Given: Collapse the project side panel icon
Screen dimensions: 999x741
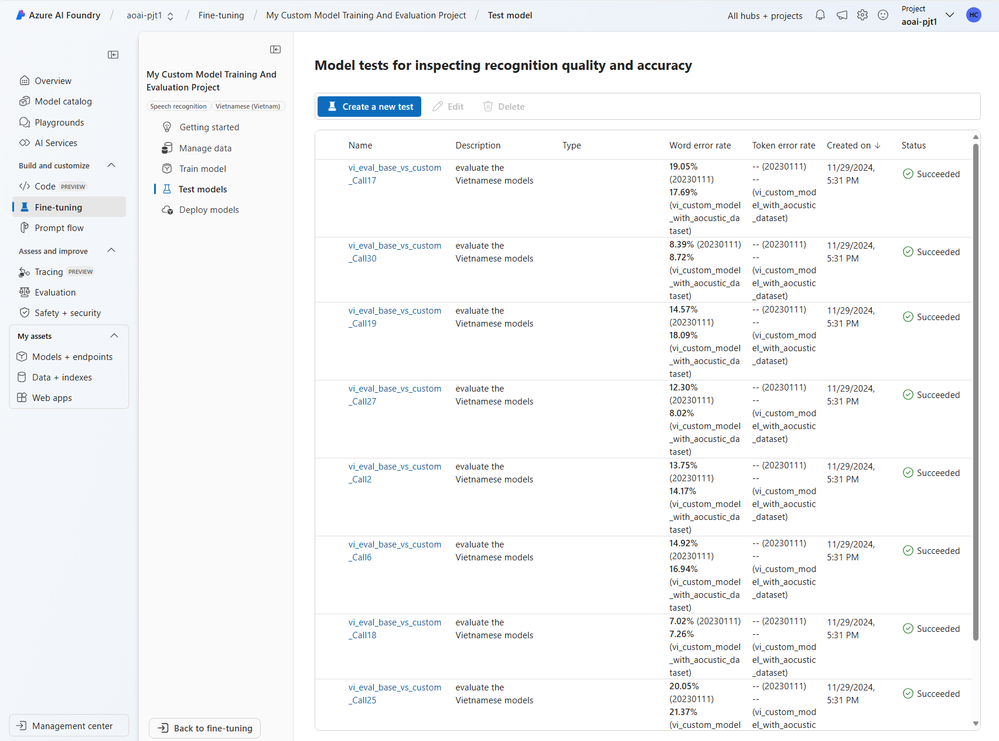Looking at the screenshot, I should click(275, 50).
